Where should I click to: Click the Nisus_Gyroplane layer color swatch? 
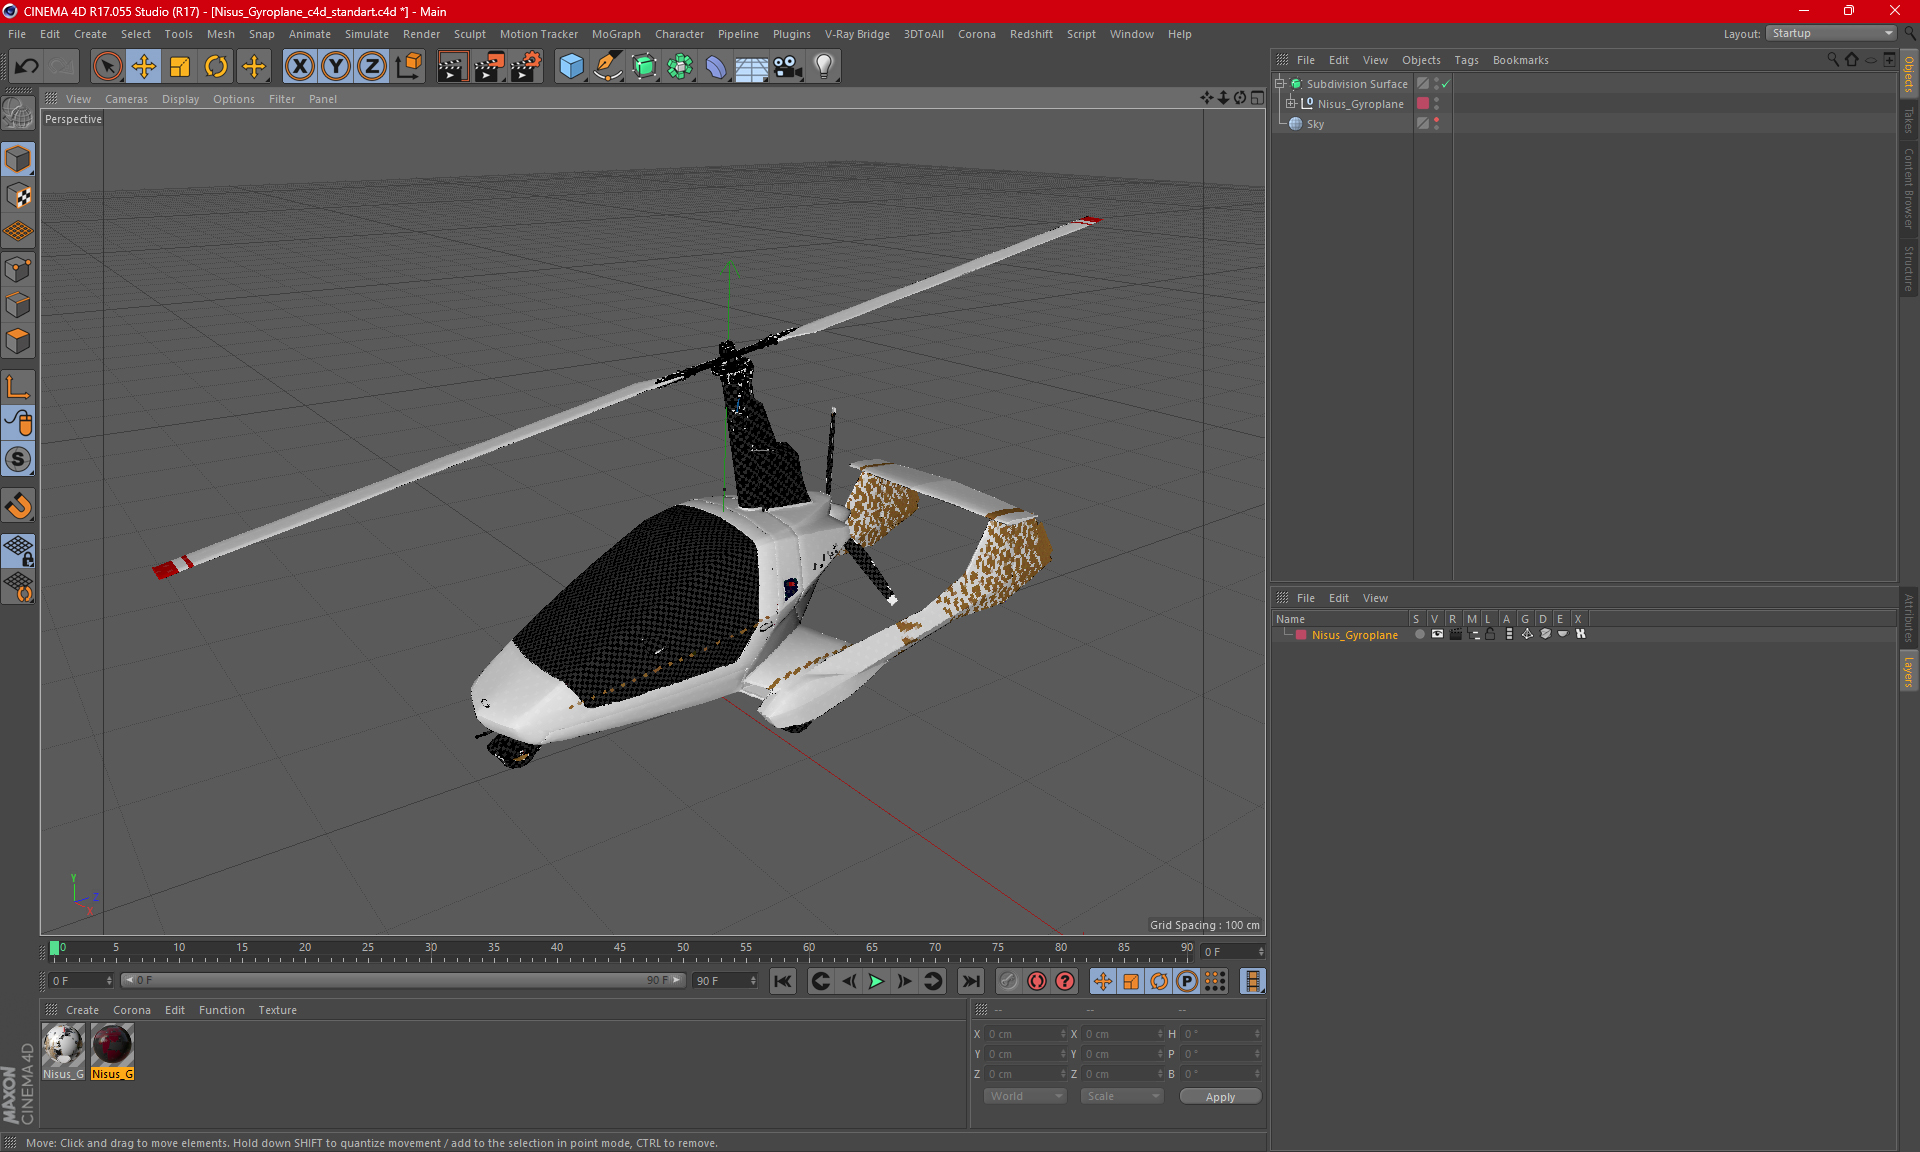[x=1301, y=635]
